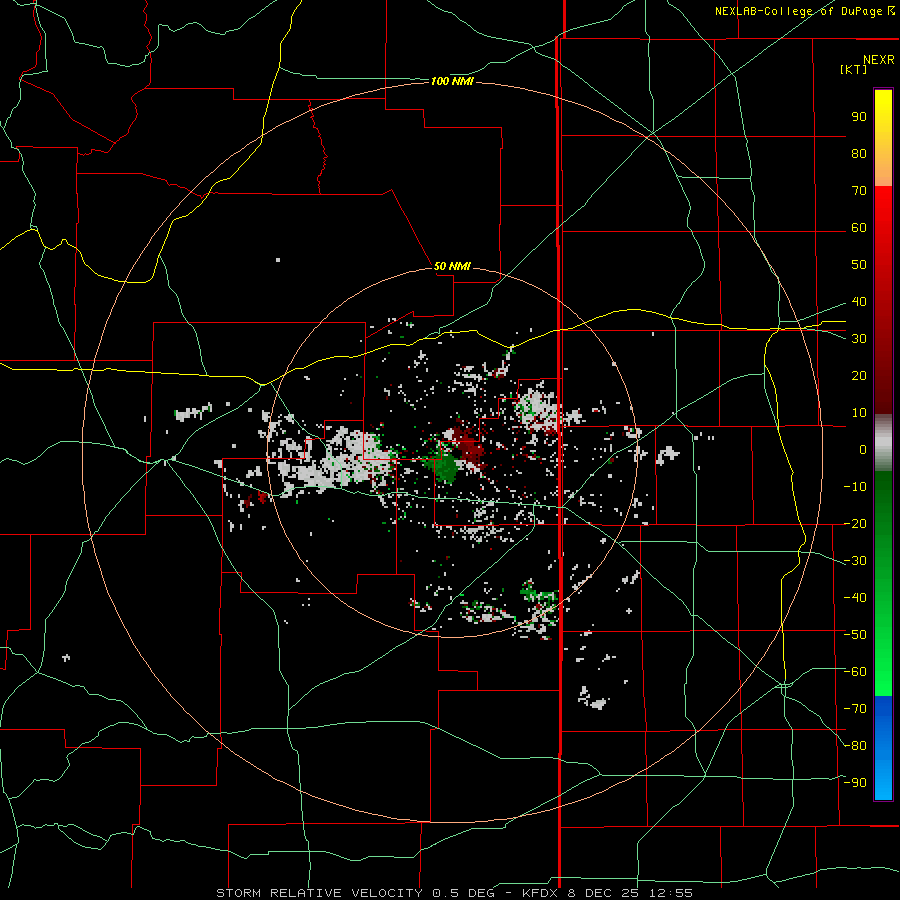Viewport: 900px width, 900px height.
Task: Click the positive 60 scale value
Action: pyautogui.click(x=859, y=227)
